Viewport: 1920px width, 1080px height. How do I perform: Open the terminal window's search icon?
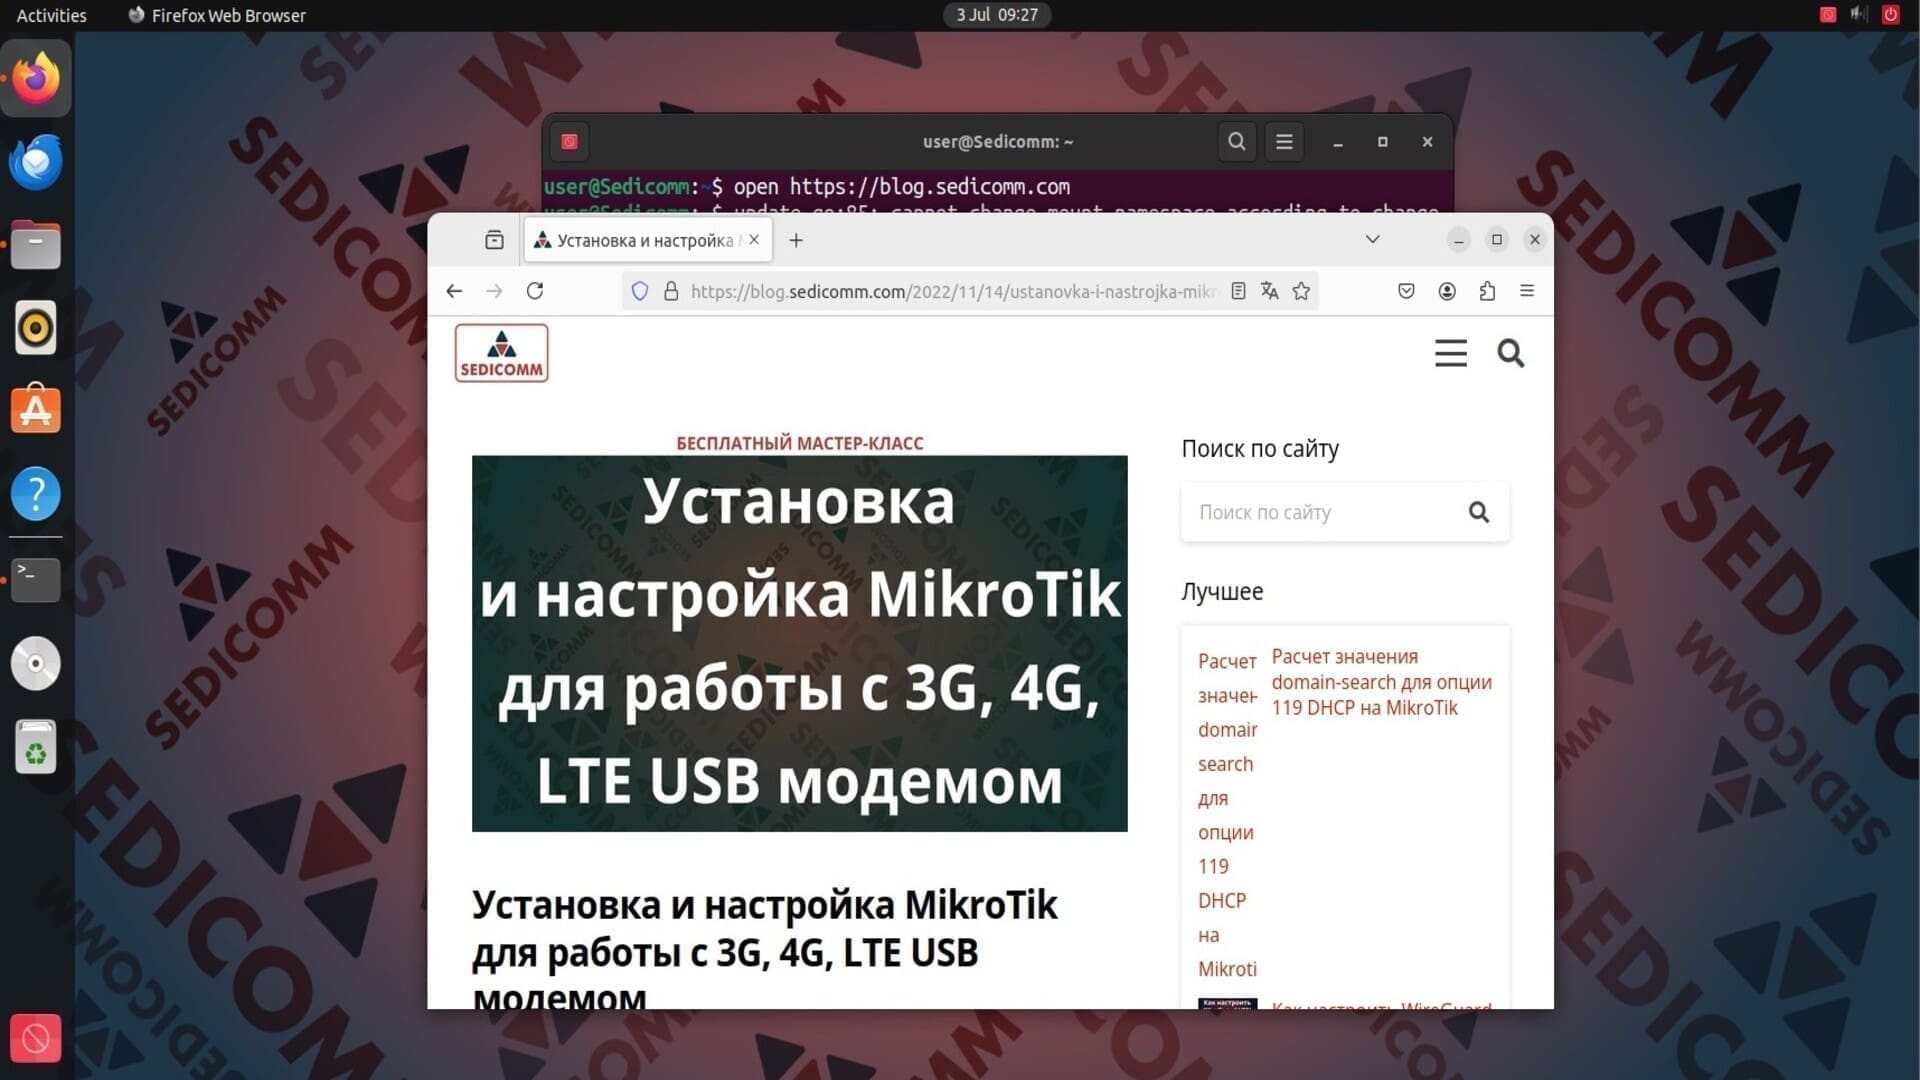(x=1236, y=142)
